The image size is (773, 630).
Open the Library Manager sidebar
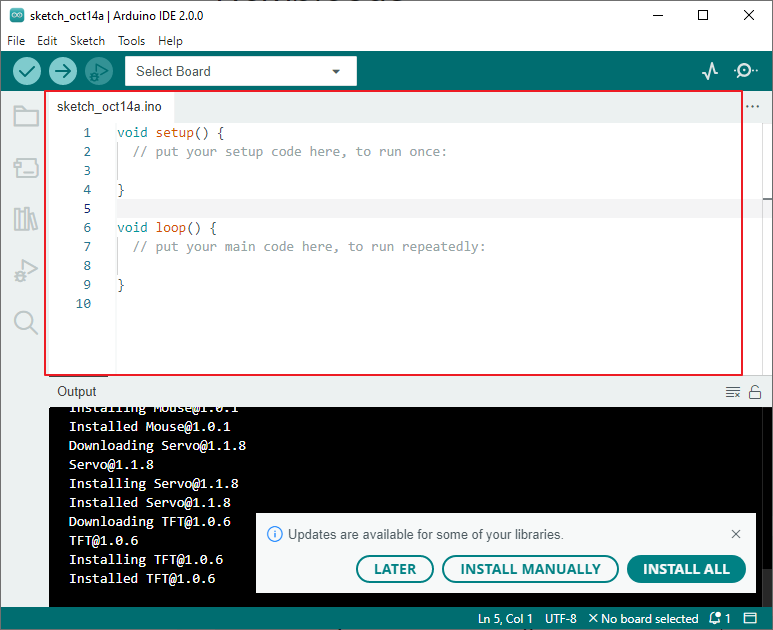tap(25, 219)
